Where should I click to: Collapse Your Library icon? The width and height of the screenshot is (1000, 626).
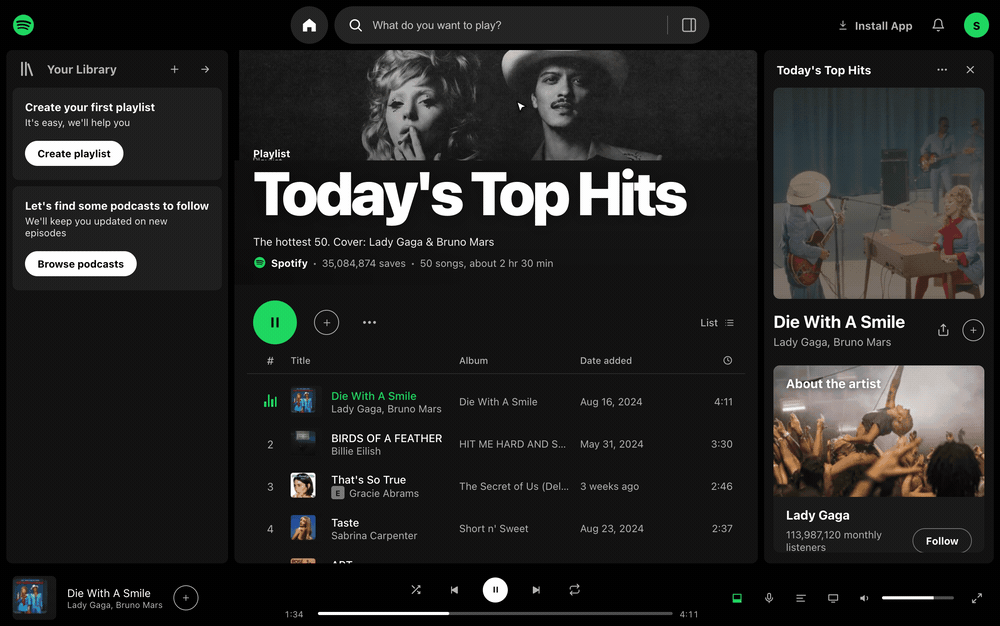pyautogui.click(x=27, y=69)
